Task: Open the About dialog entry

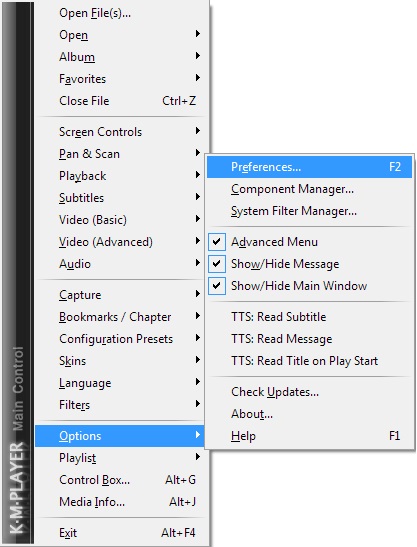Action: (309, 414)
